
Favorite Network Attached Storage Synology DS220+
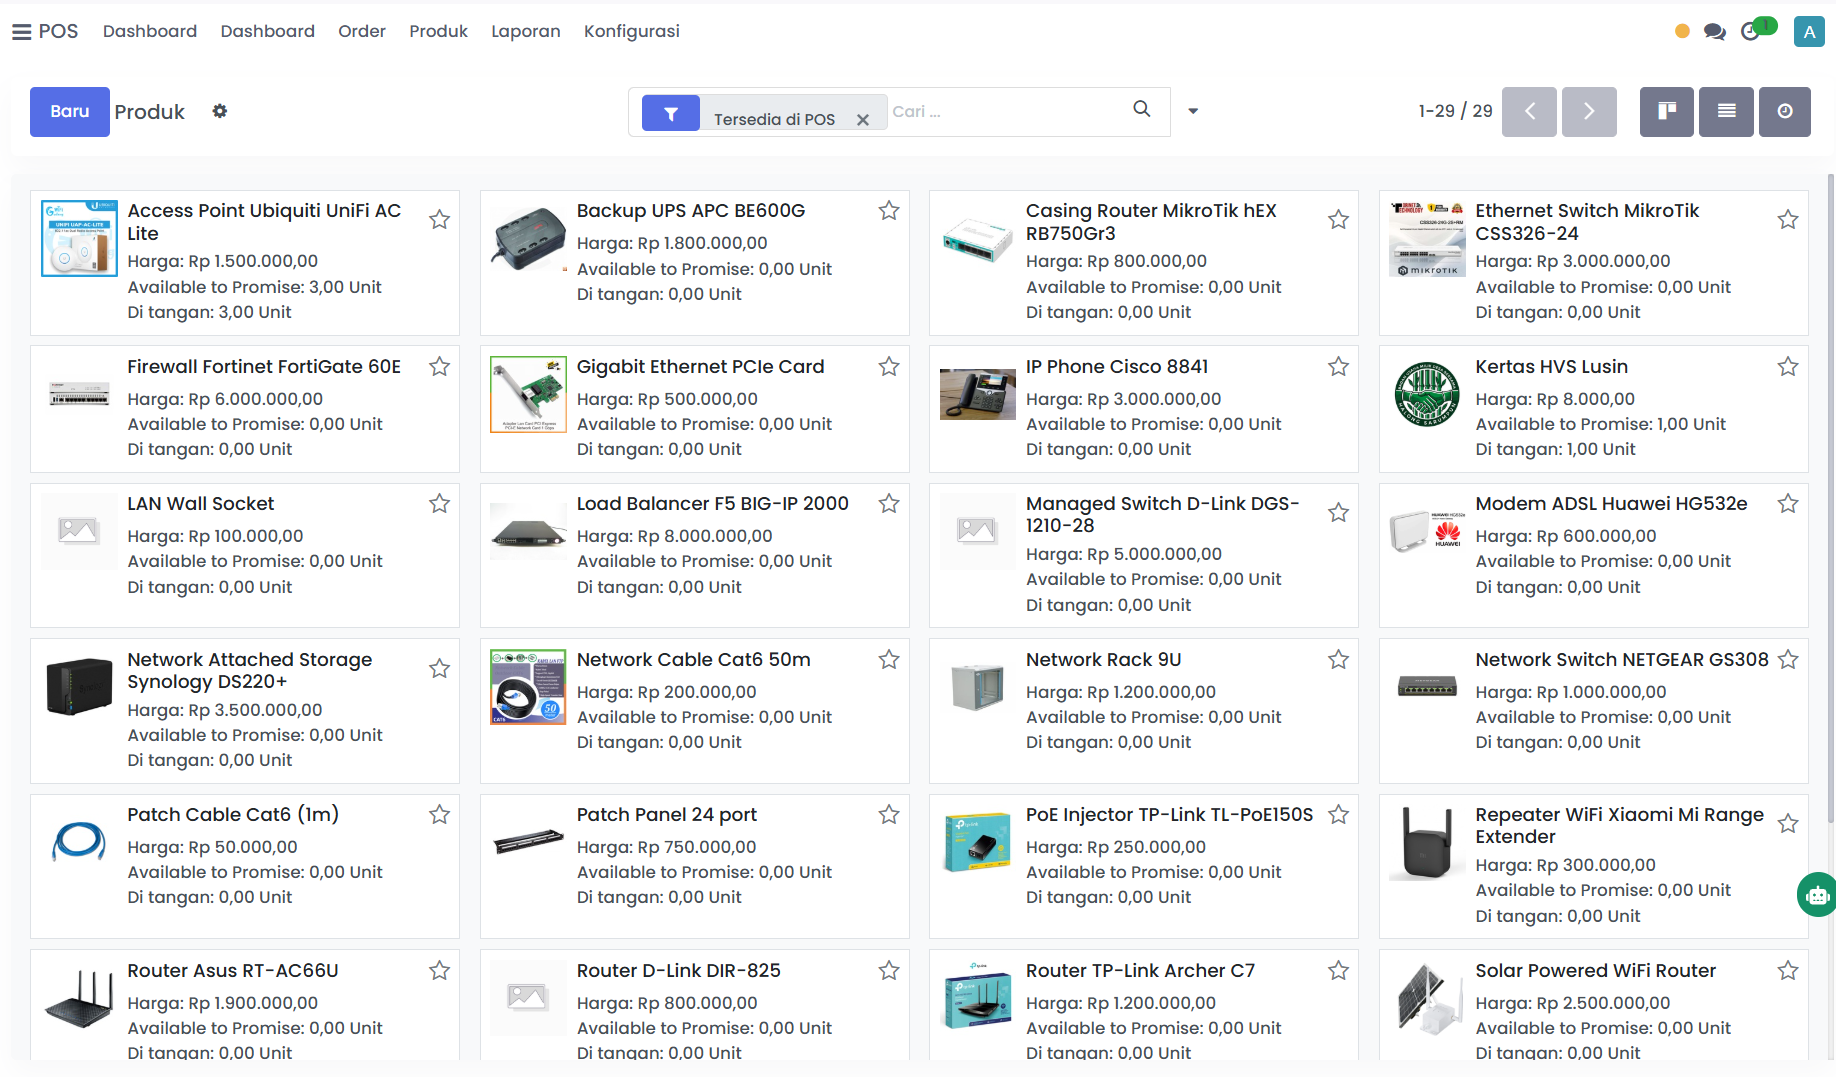click(439, 669)
